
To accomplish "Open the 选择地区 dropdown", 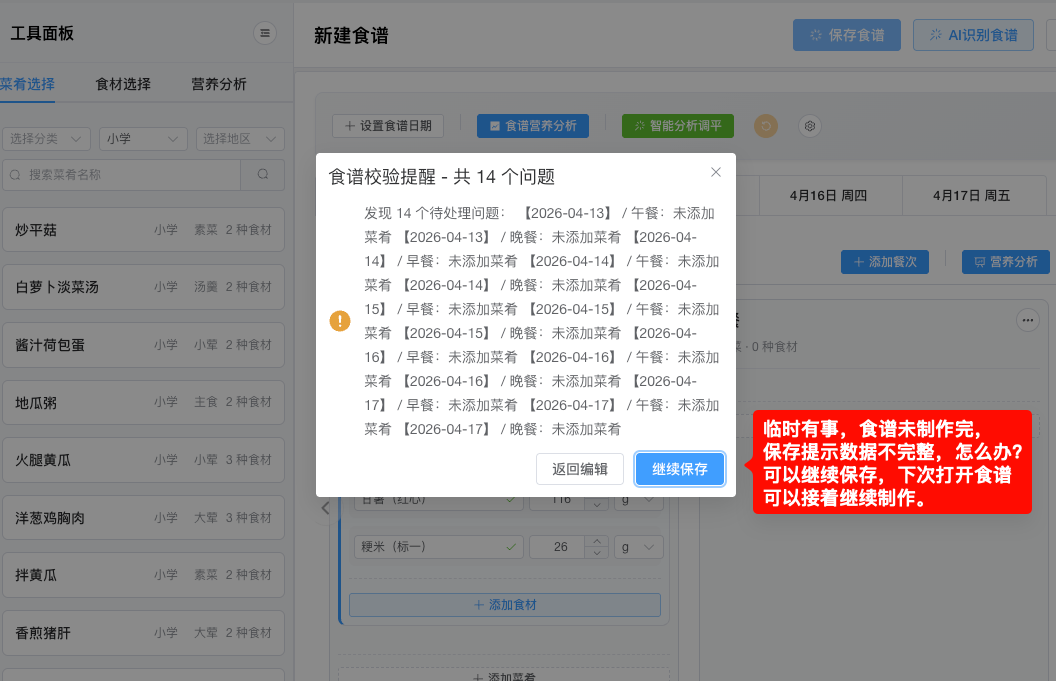I will coord(240,138).
